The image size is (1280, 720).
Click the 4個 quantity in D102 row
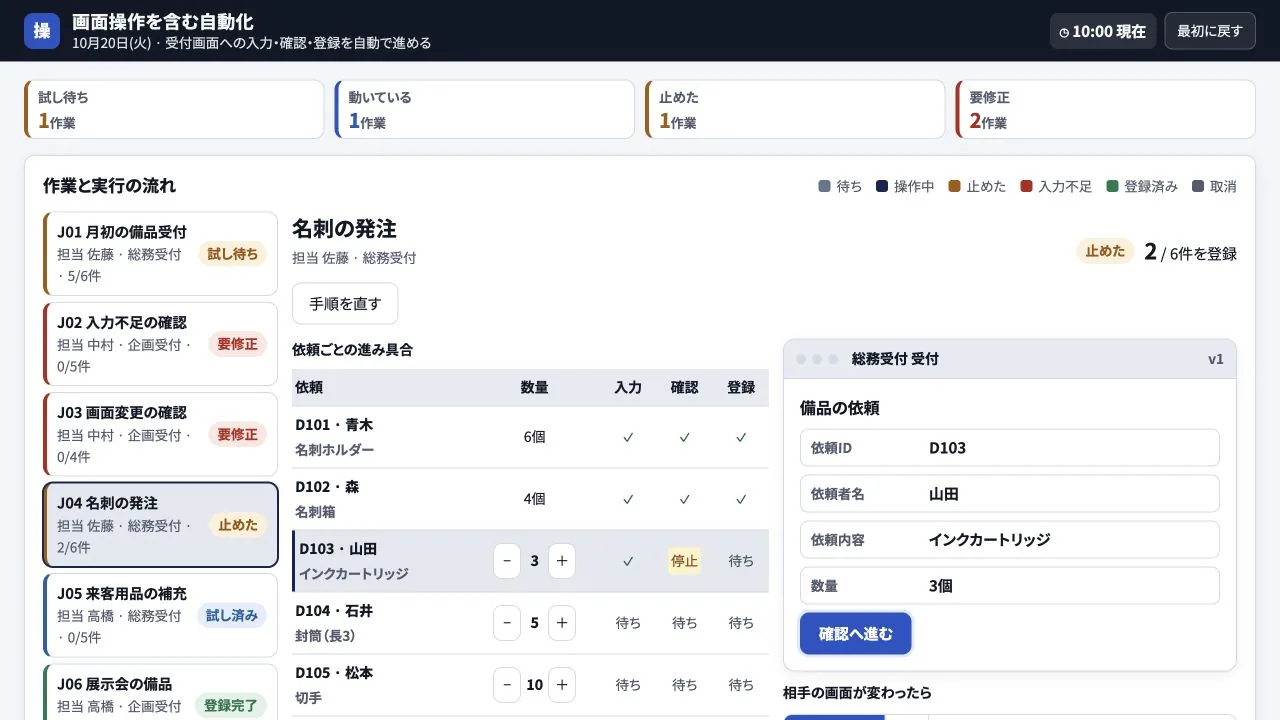pyautogui.click(x=534, y=499)
